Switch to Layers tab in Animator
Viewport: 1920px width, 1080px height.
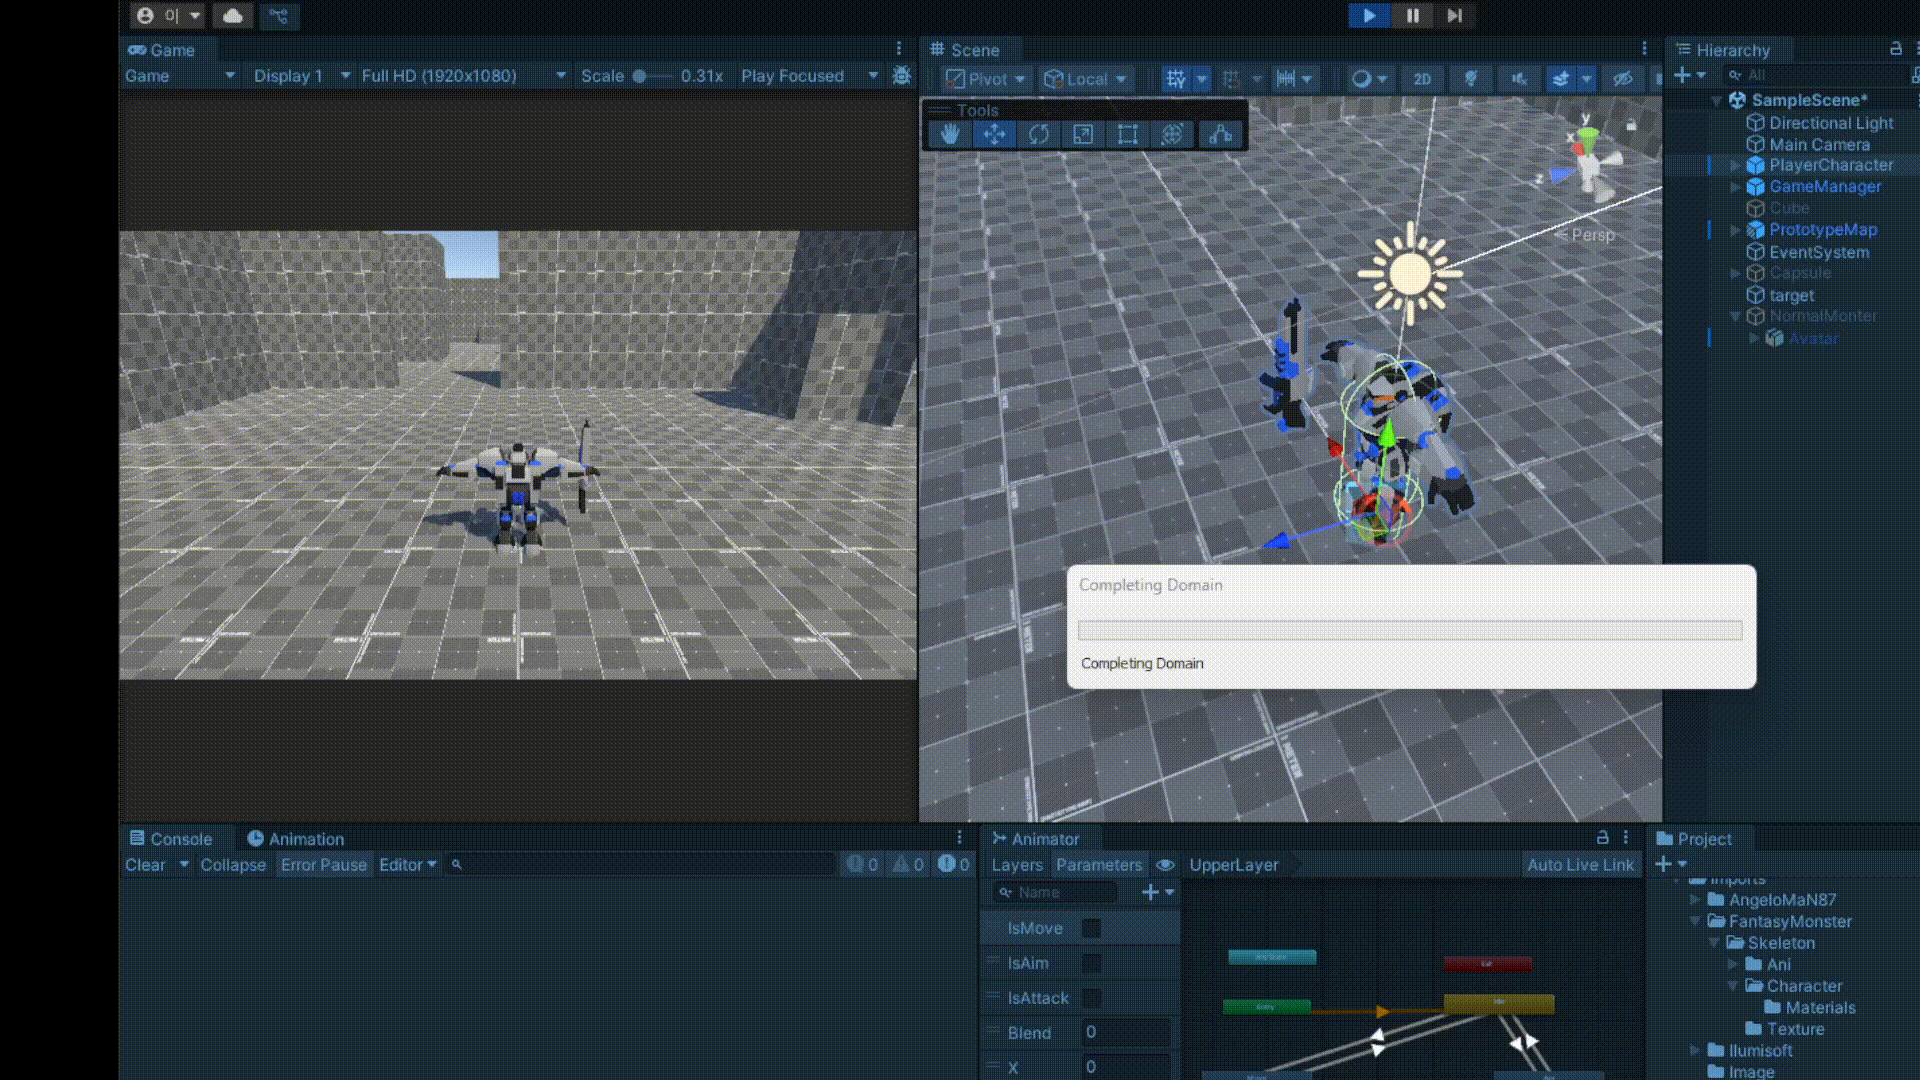1016,865
